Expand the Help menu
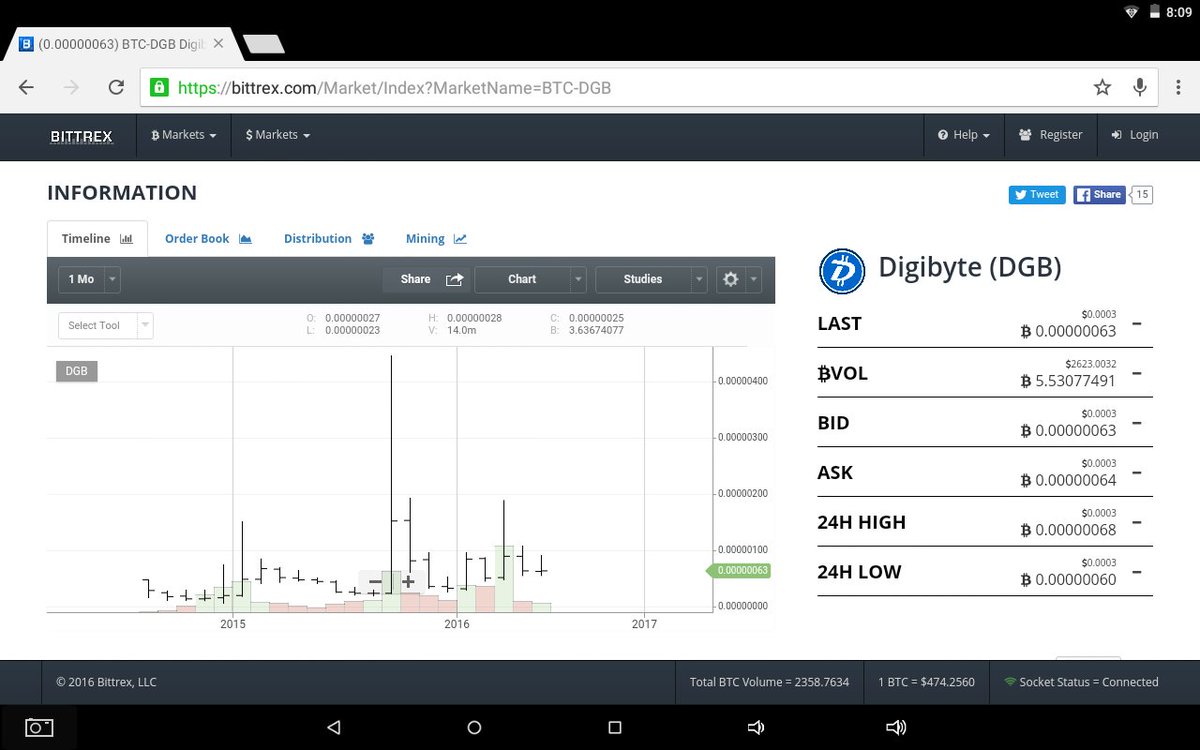This screenshot has height=750, width=1200. click(964, 135)
